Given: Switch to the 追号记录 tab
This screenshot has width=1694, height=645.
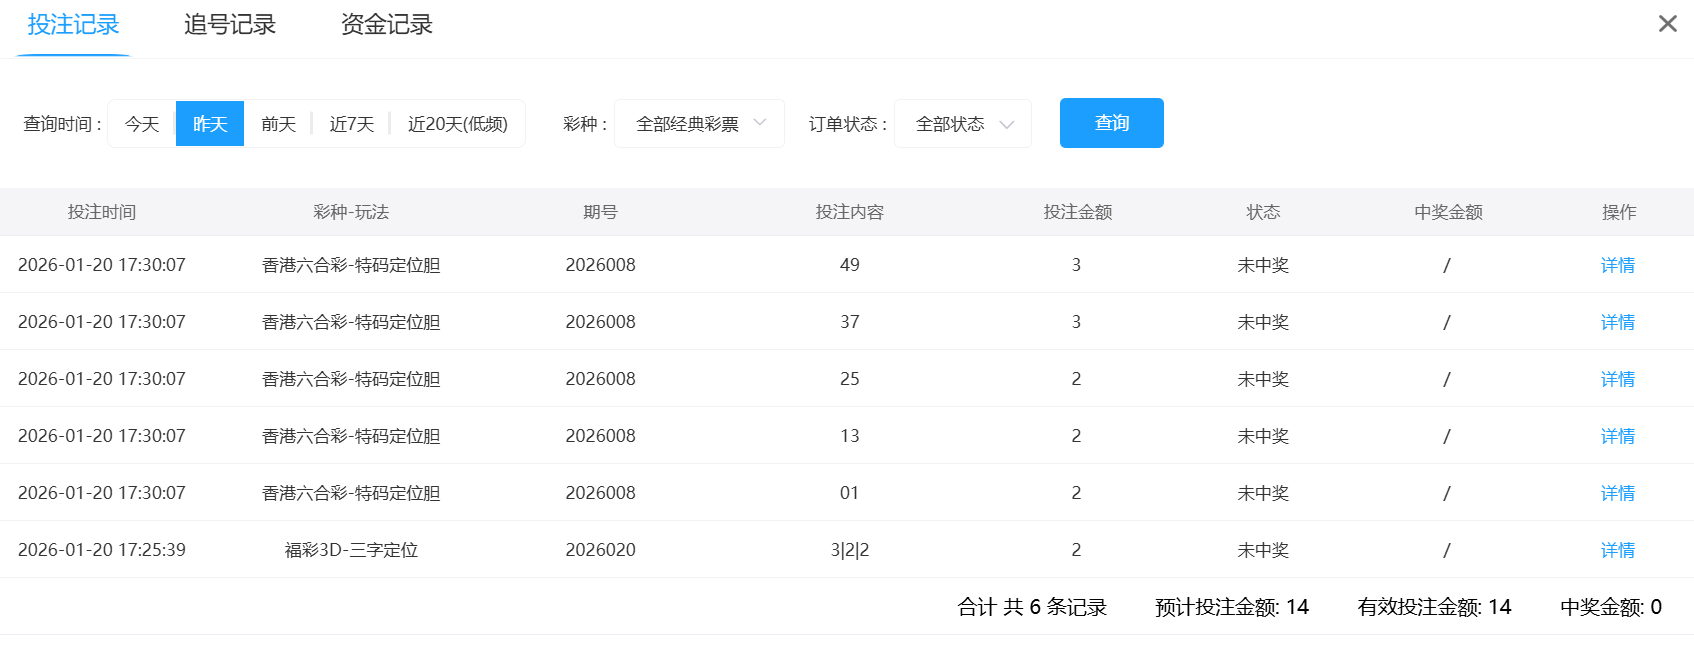Looking at the screenshot, I should (229, 25).
